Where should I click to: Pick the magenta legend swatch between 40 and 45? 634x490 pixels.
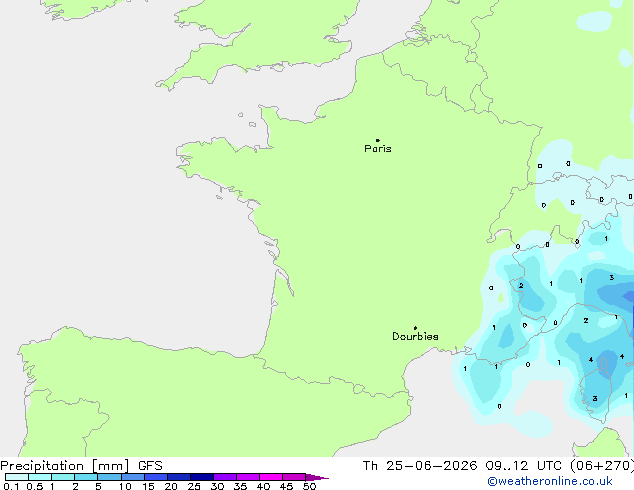pyautogui.click(x=271, y=477)
